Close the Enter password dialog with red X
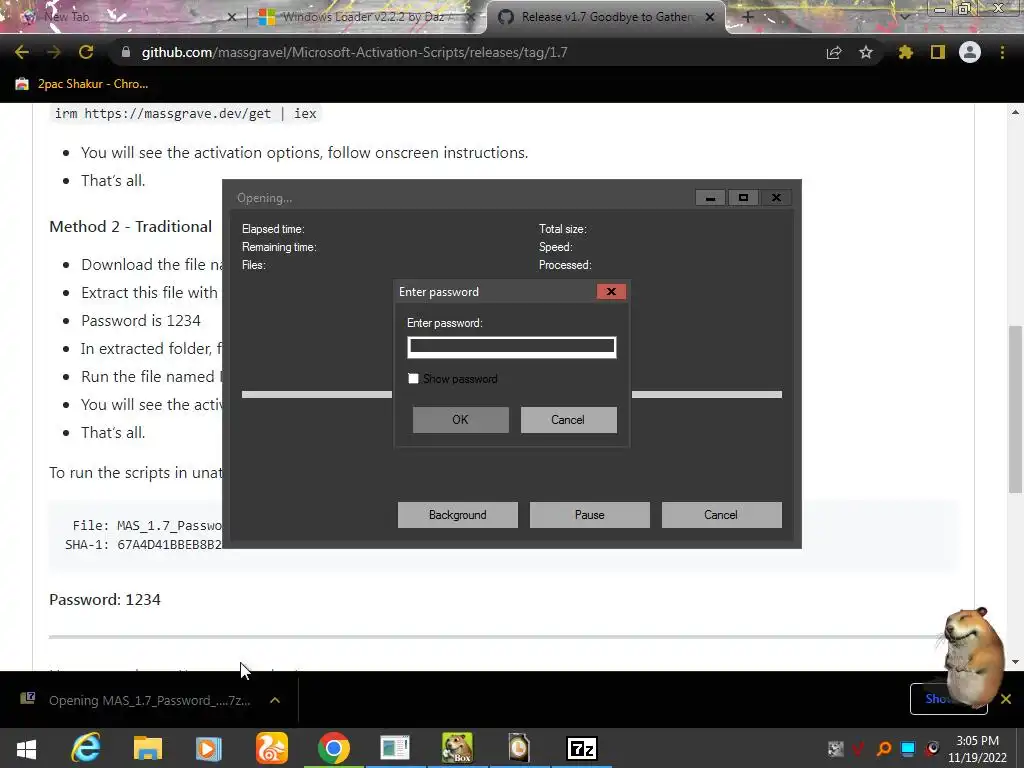 click(x=611, y=291)
